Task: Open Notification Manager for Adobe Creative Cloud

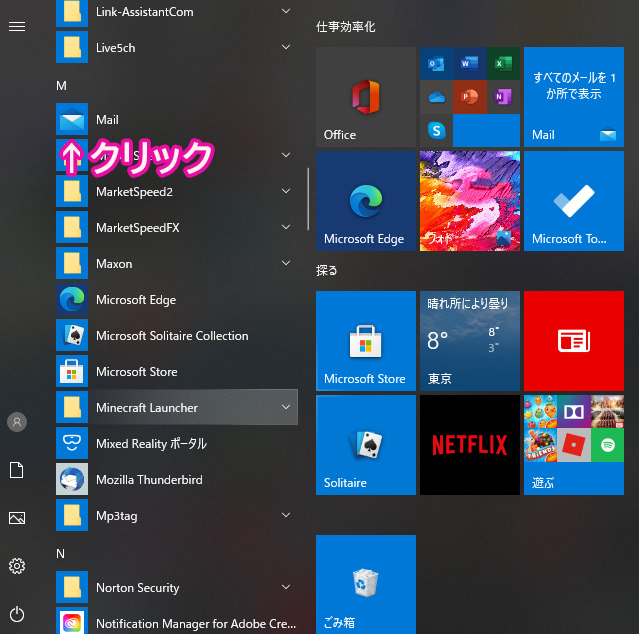Action: tap(177, 623)
